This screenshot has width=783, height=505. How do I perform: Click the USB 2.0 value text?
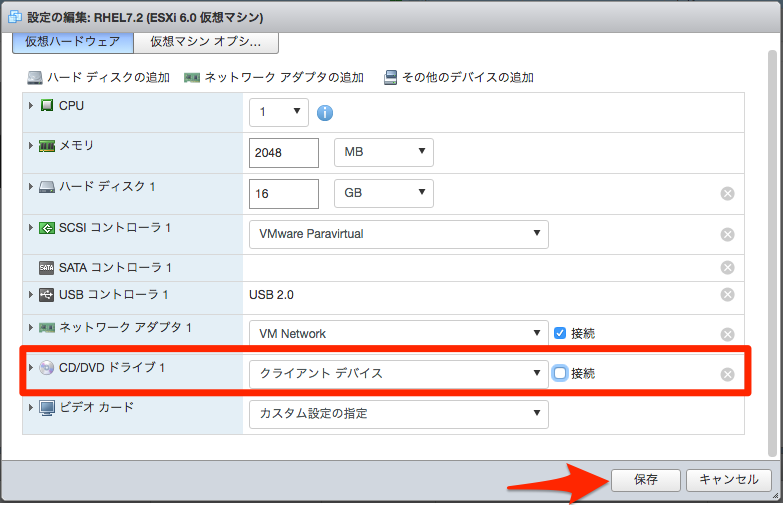271,295
